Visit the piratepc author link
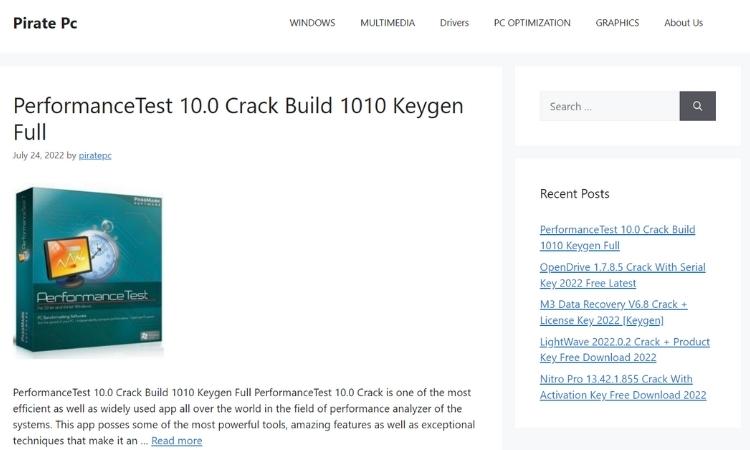750x450 pixels. click(95, 155)
